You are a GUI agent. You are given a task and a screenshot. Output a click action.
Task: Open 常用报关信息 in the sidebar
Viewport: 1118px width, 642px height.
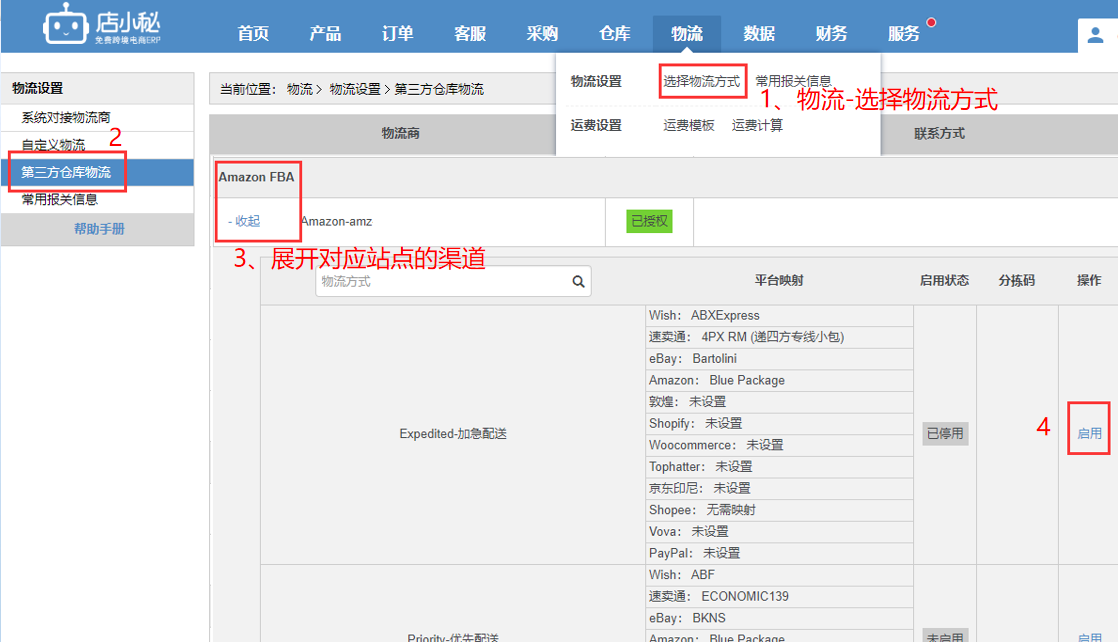click(x=59, y=200)
